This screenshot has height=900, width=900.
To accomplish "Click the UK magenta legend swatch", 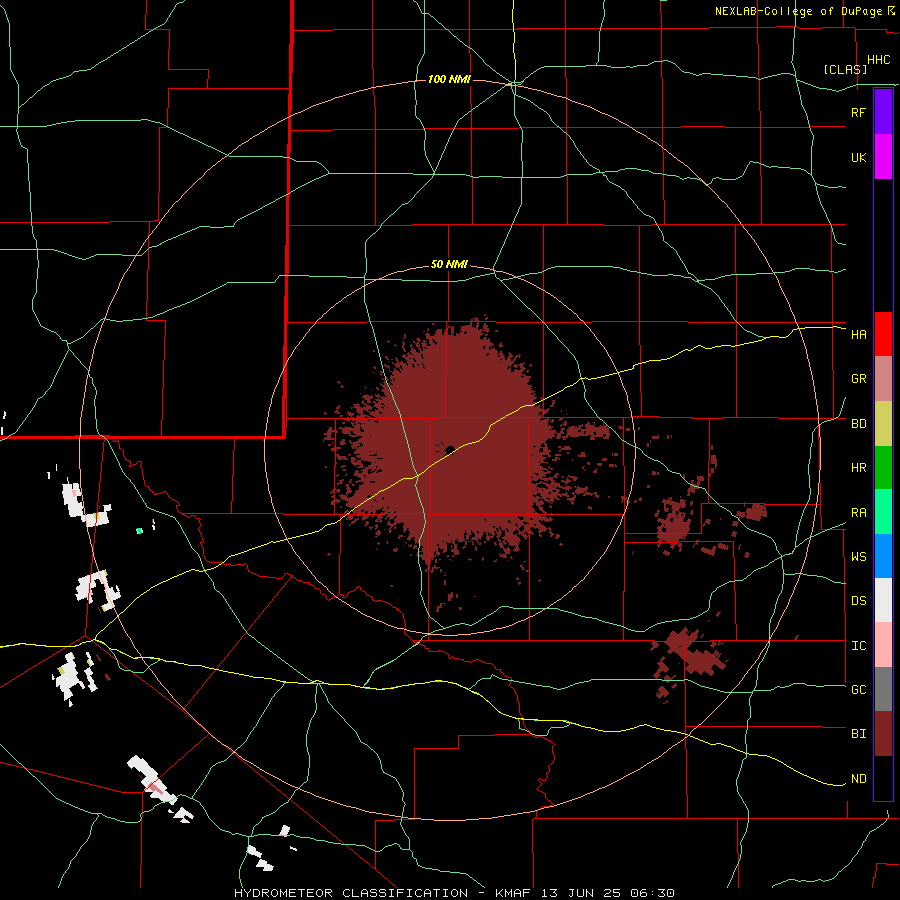I will [x=883, y=157].
